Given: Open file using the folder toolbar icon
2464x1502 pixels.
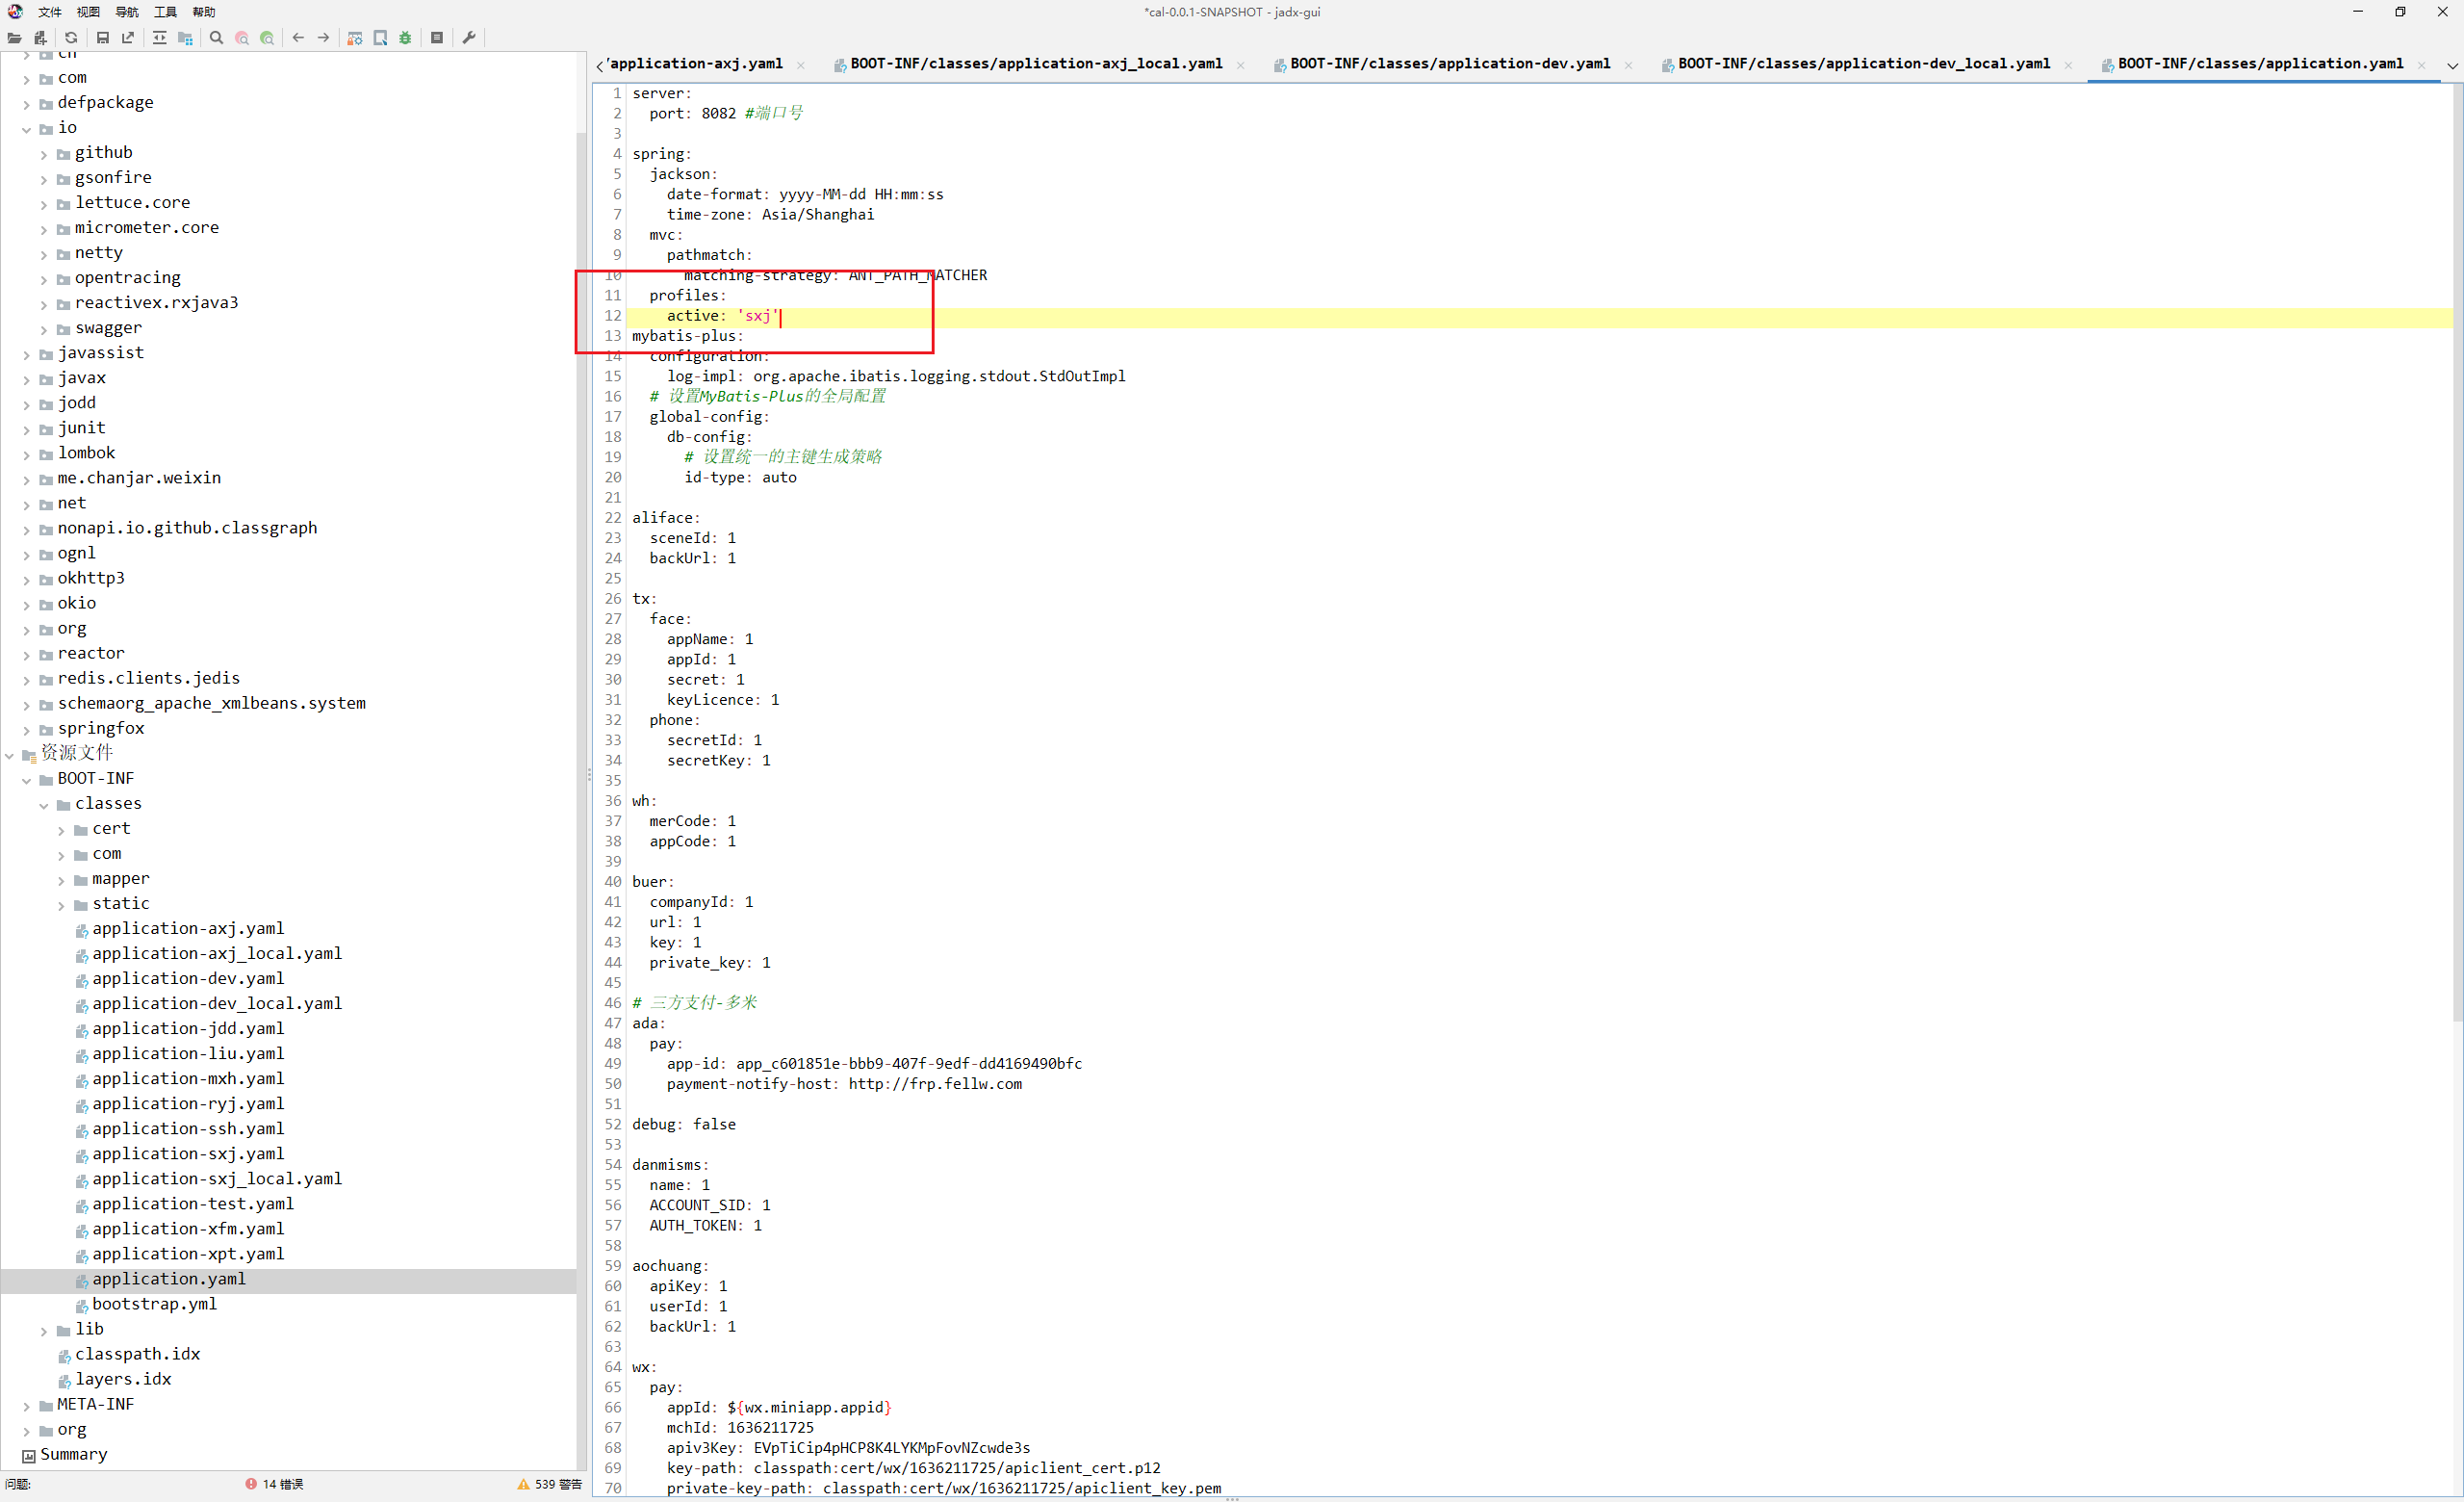Looking at the screenshot, I should pyautogui.click(x=14, y=38).
